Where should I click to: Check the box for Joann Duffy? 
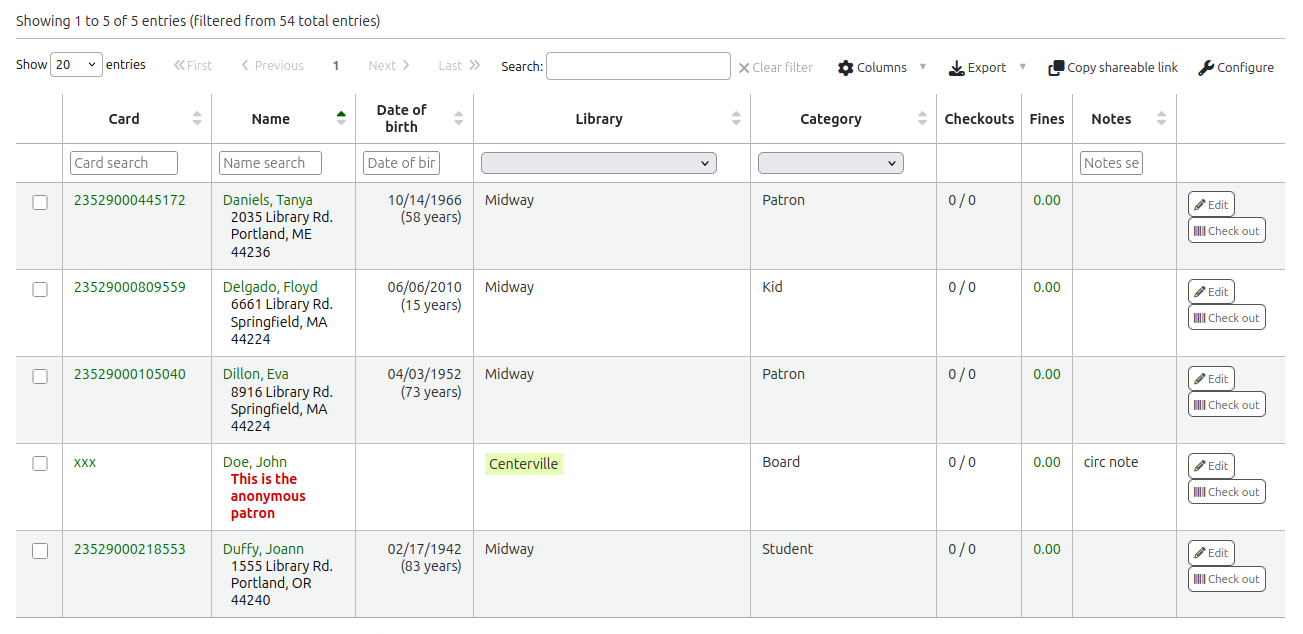coord(40,551)
